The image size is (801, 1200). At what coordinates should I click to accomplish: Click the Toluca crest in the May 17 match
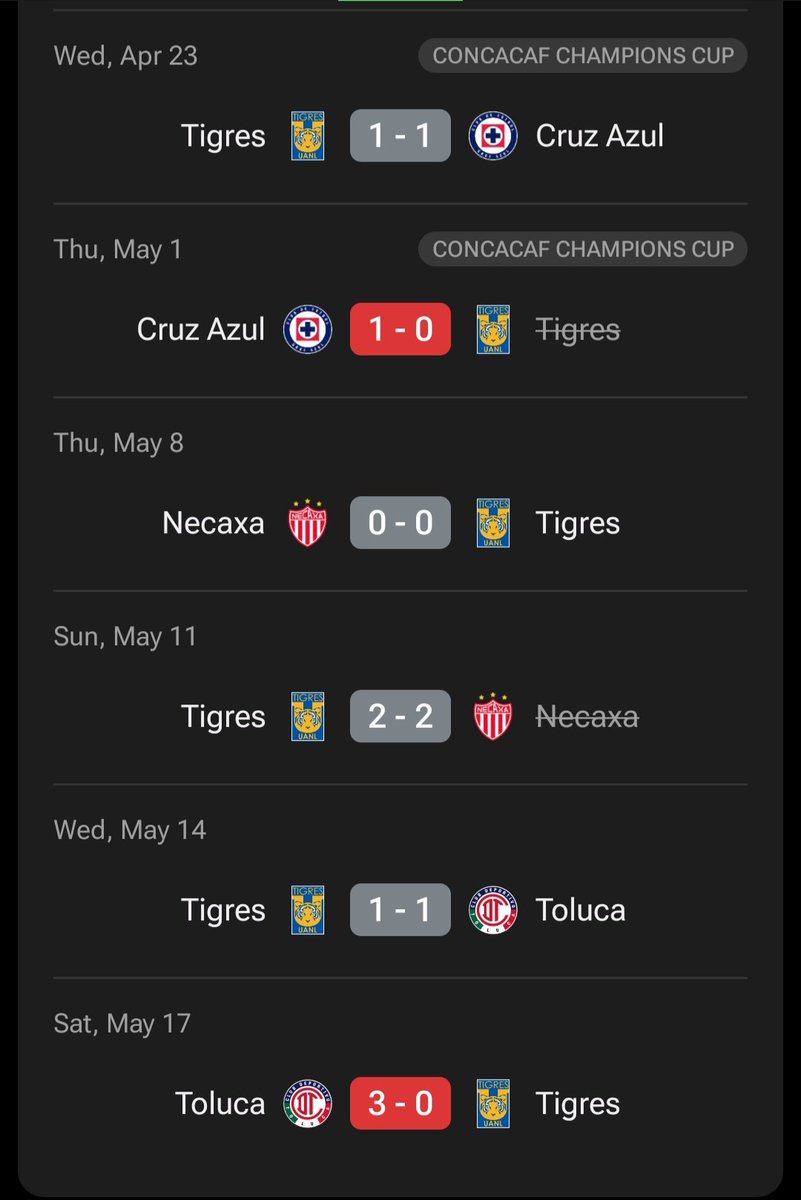click(x=307, y=1104)
